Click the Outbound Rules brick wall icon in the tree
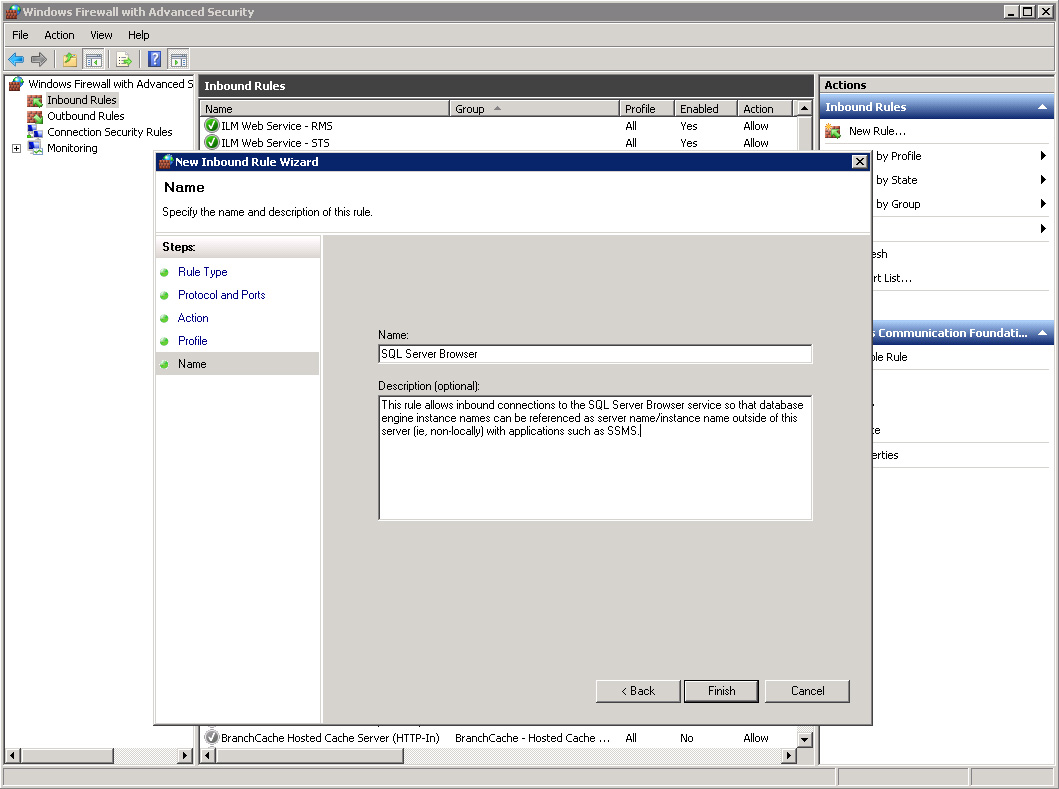Viewport: 1059px width, 789px height. [34, 117]
